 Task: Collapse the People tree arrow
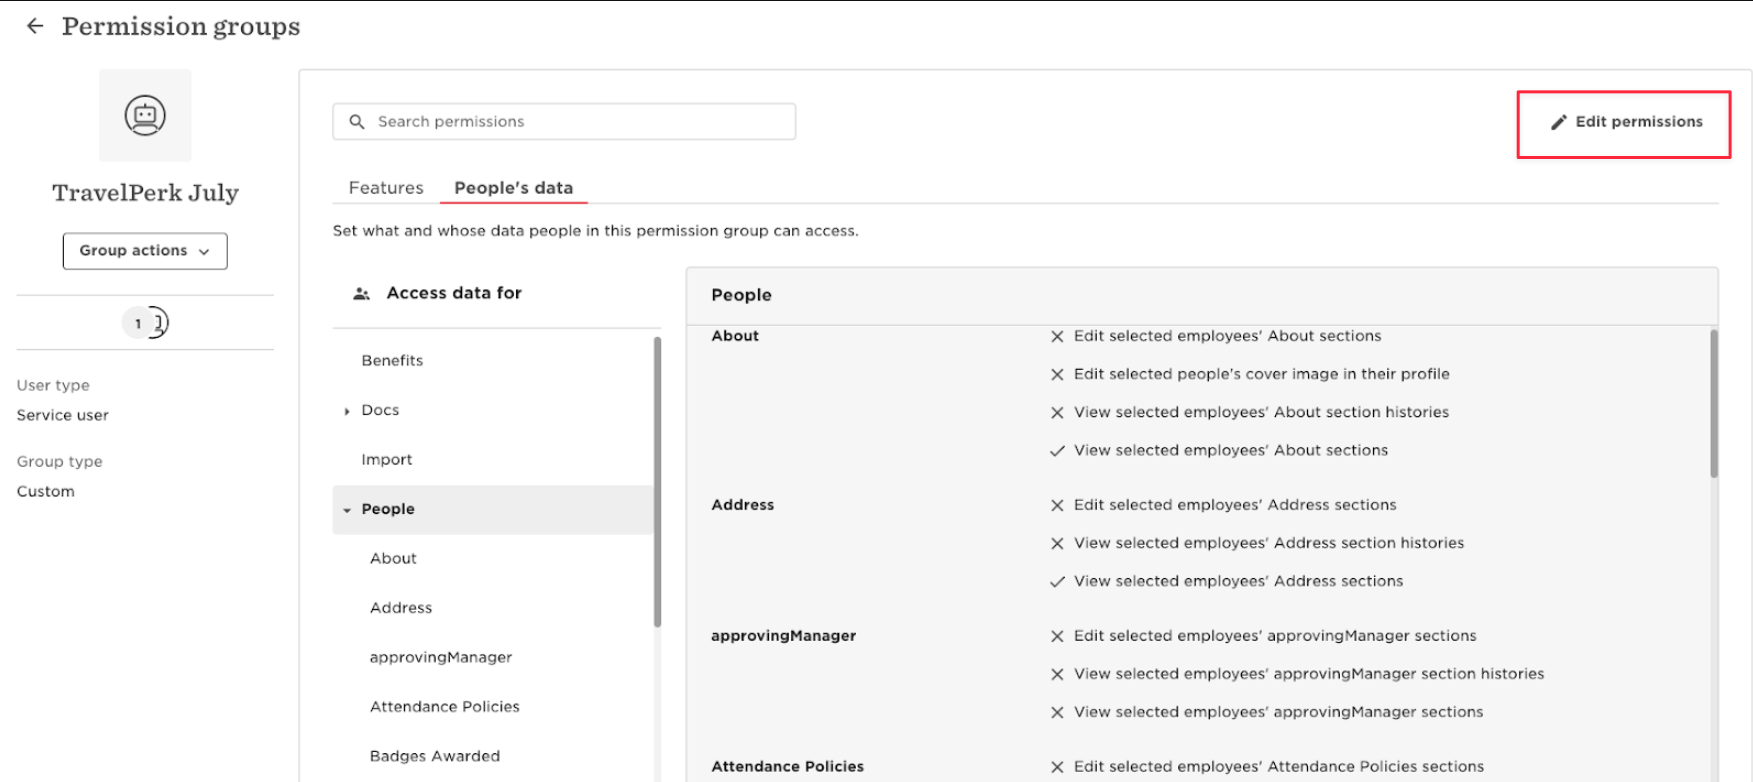click(x=347, y=510)
